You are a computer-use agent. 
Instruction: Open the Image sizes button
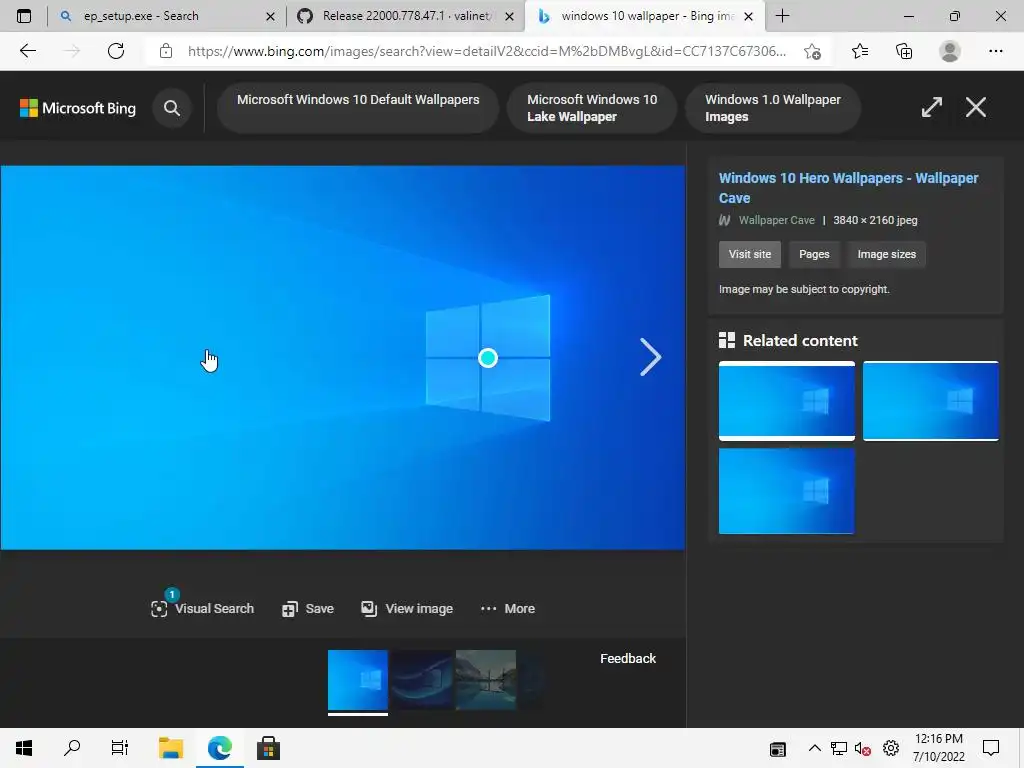(886, 254)
